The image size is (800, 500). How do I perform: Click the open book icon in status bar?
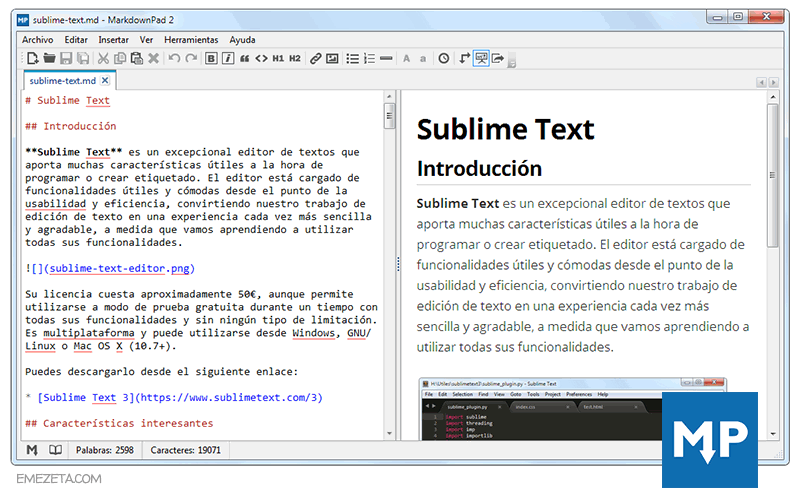pyautogui.click(x=55, y=450)
